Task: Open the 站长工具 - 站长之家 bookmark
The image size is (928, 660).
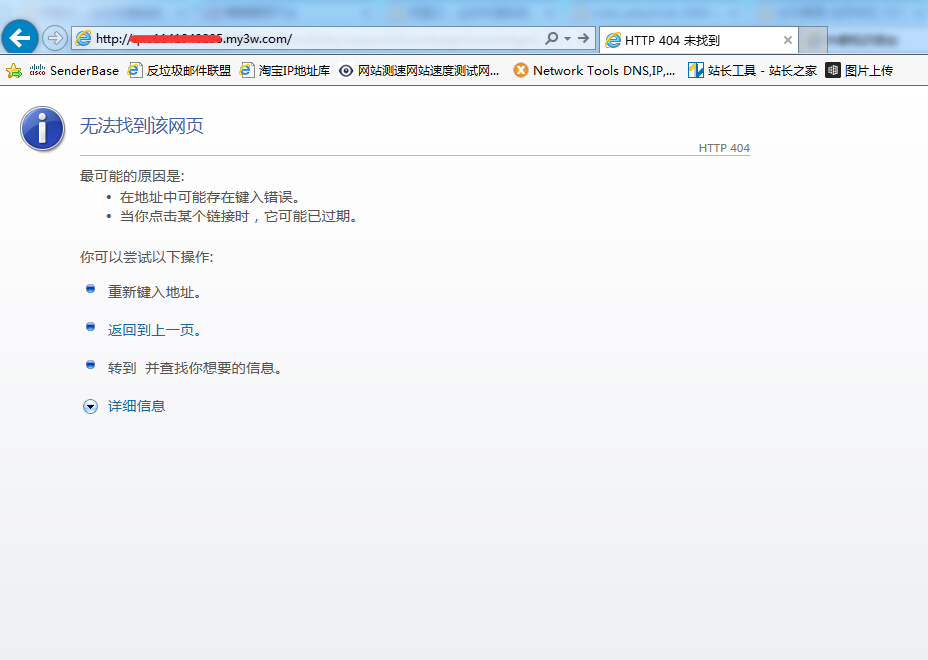Action: (x=752, y=71)
